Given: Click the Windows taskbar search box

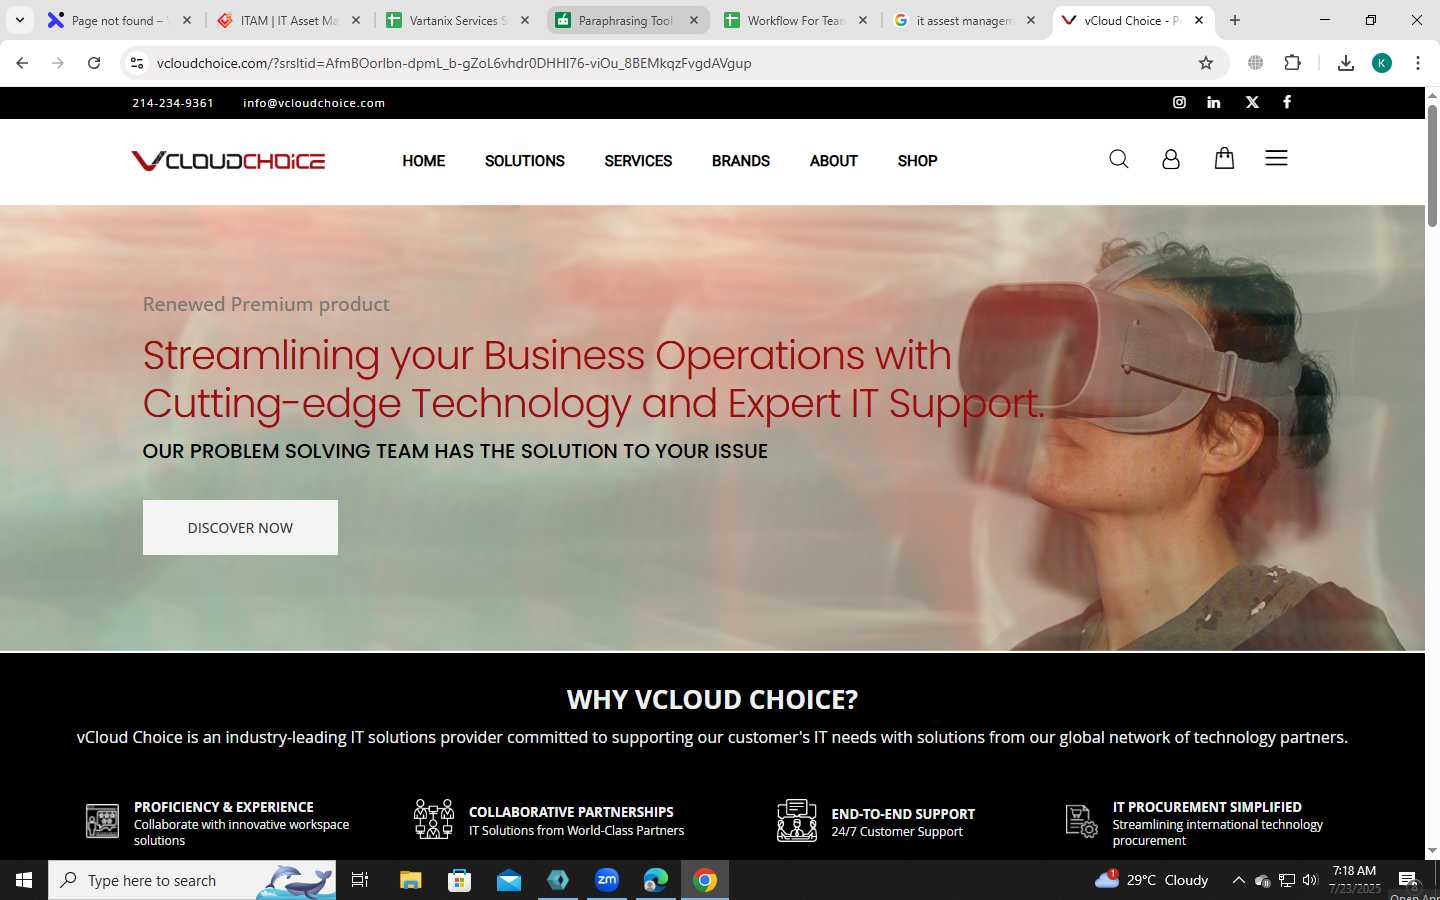Looking at the screenshot, I should pos(192,880).
